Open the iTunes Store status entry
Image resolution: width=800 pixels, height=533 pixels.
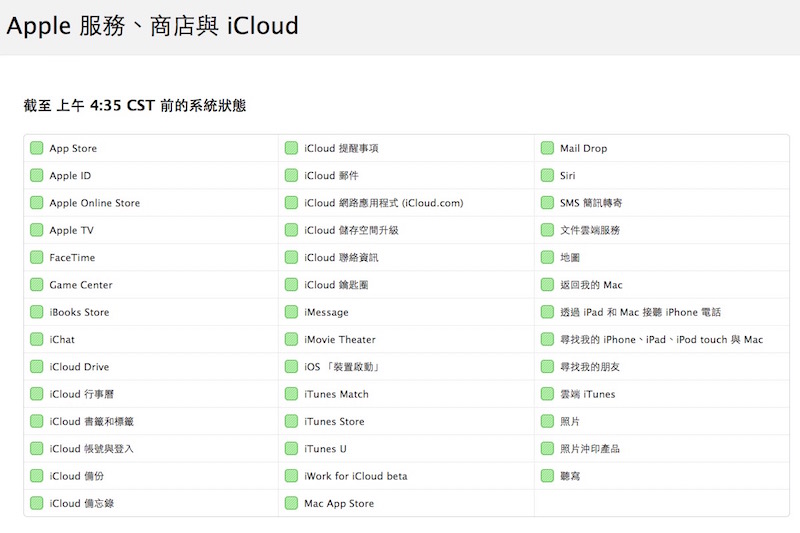(334, 421)
